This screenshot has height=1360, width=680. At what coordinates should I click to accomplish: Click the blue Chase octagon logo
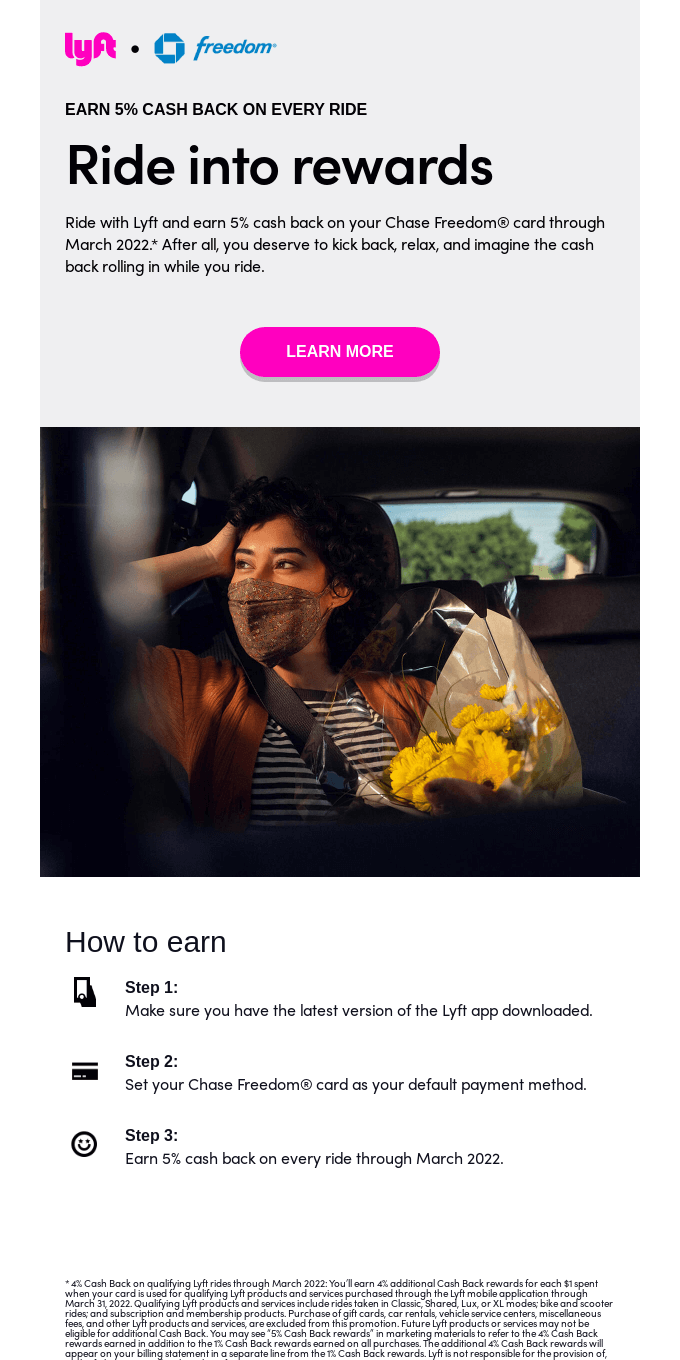click(169, 48)
